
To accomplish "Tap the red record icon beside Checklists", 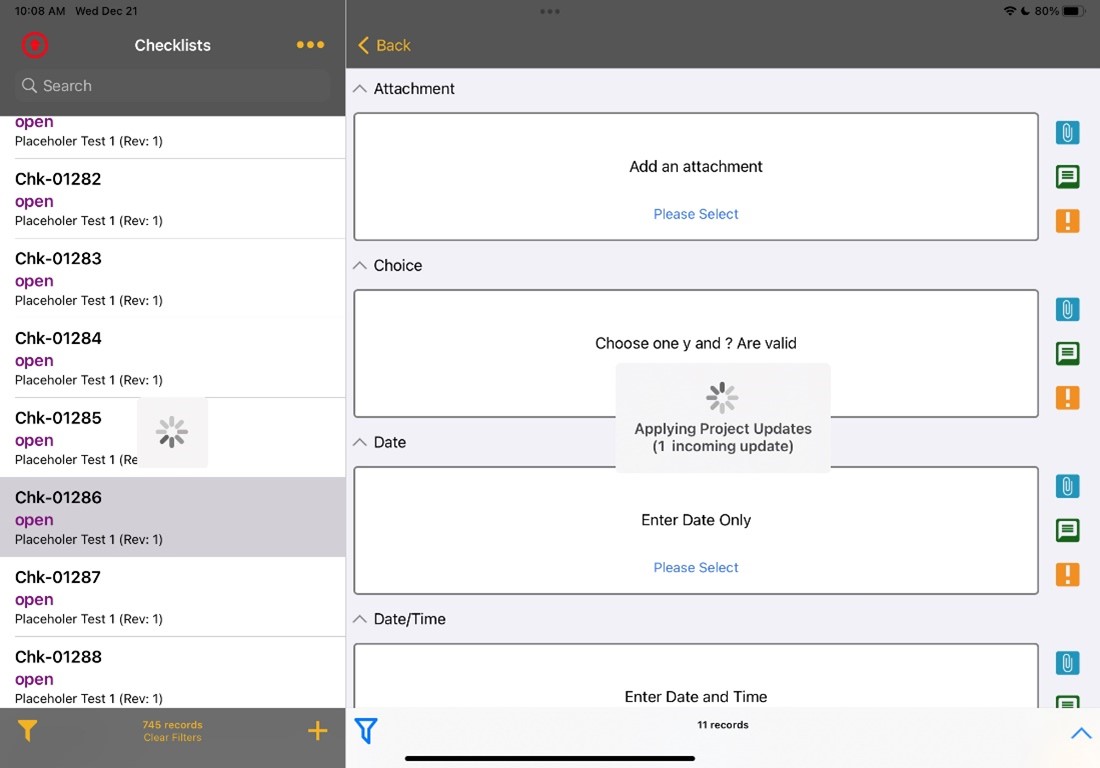I will [x=34, y=45].
